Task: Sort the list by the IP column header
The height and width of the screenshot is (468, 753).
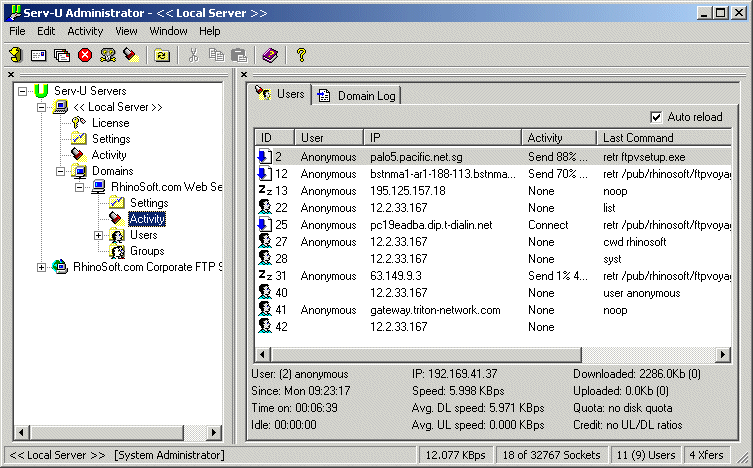Action: click(x=443, y=138)
